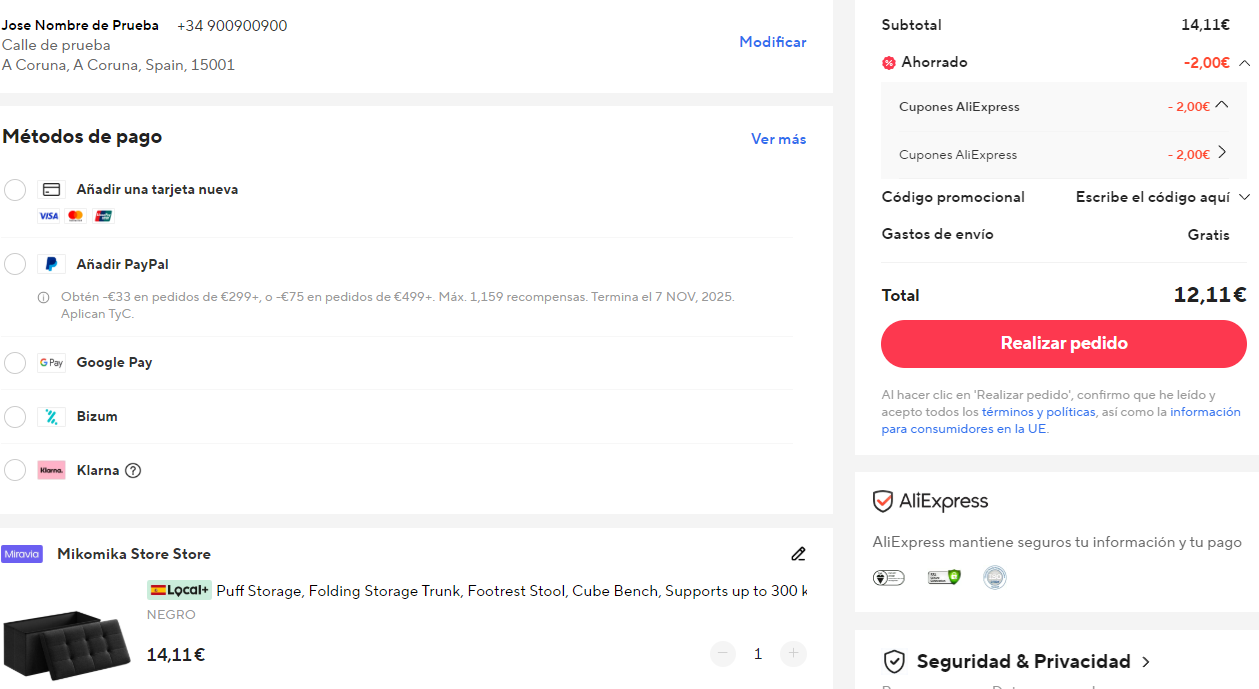This screenshot has height=689, width=1259.
Task: Click the Seguridad & Privacidad shield icon
Action: tap(894, 662)
